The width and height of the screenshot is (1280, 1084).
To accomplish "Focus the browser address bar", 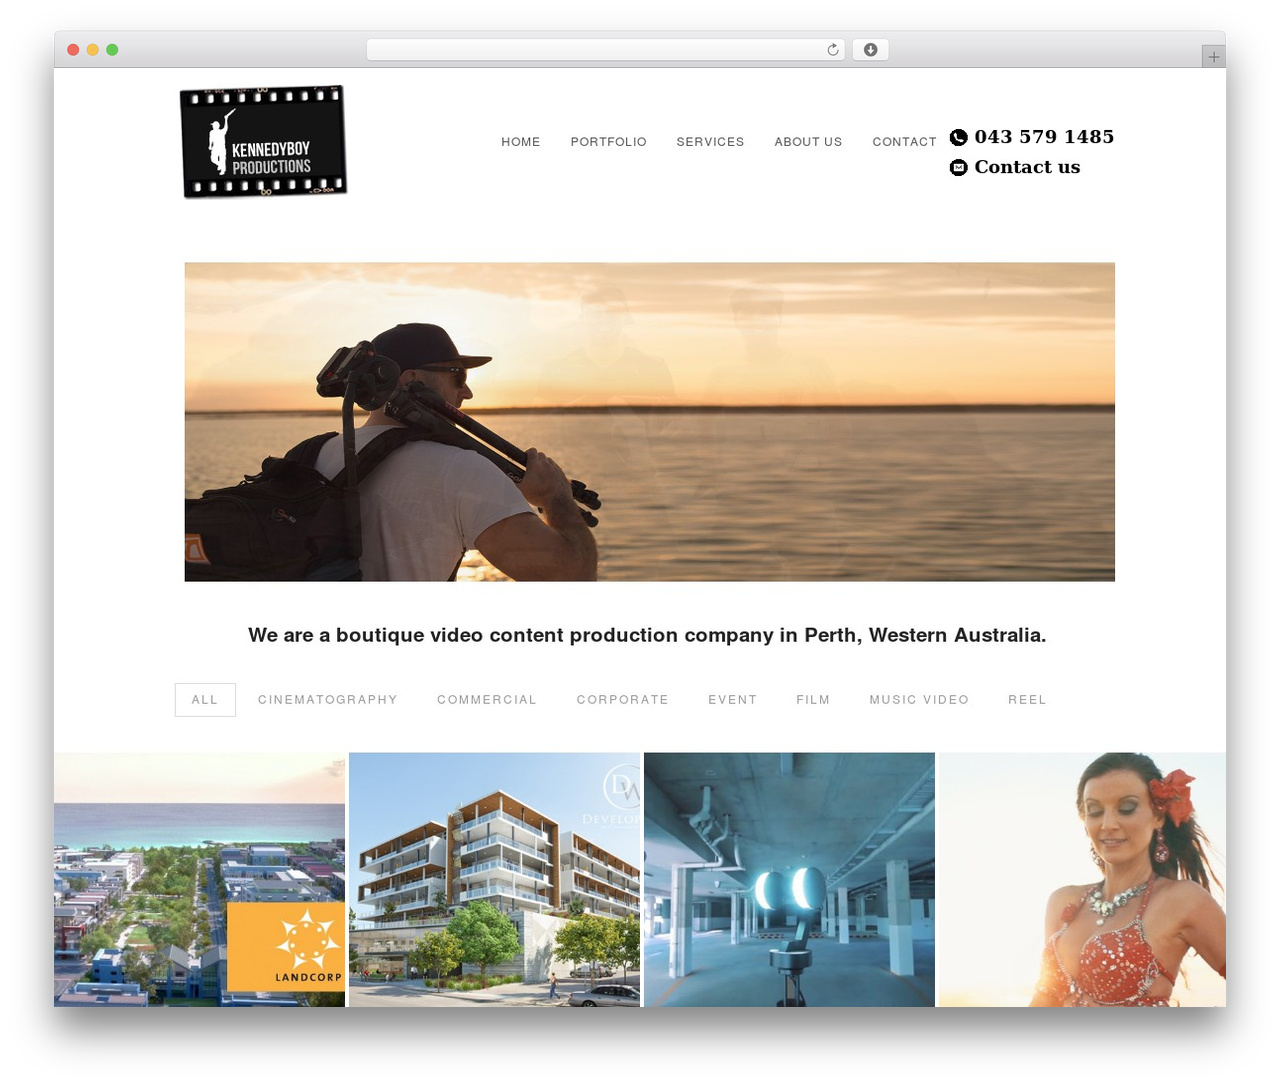I will [x=606, y=50].
